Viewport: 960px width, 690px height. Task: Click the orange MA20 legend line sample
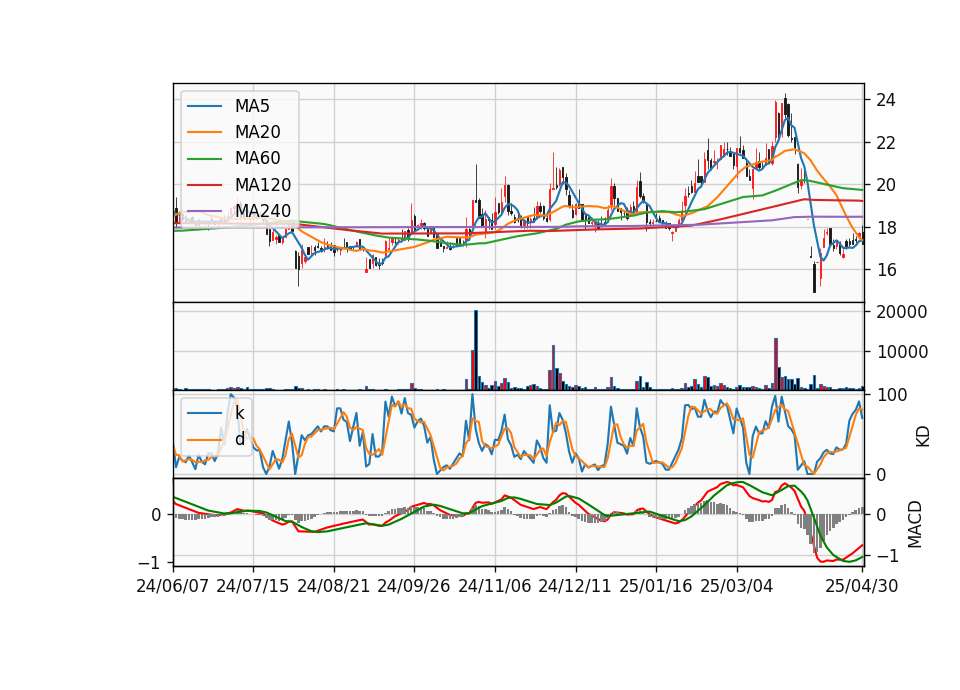(204, 132)
